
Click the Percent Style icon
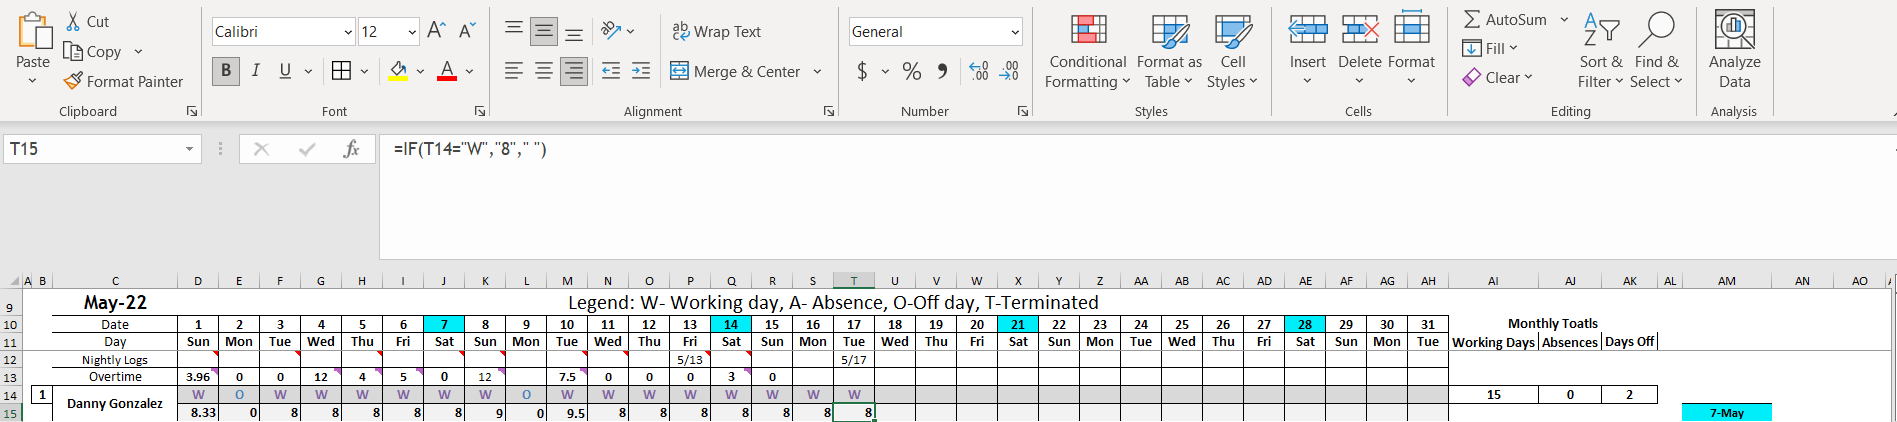[911, 71]
